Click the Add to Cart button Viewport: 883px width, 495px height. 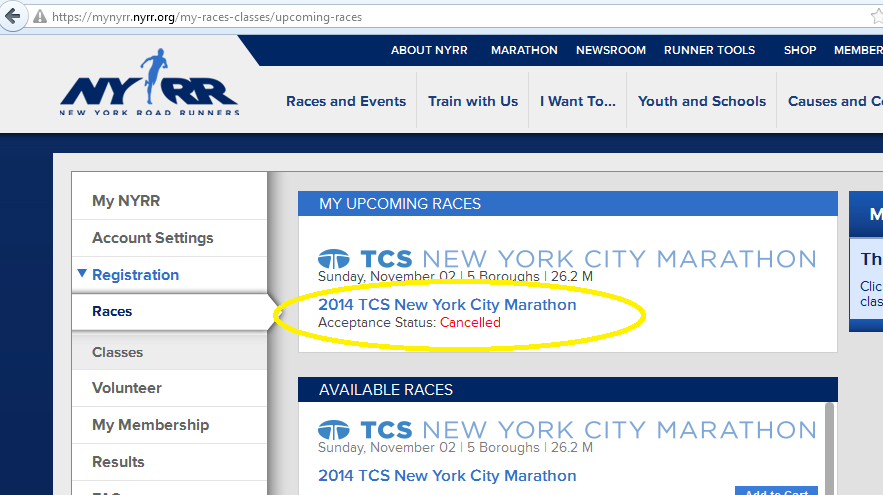[776, 490]
